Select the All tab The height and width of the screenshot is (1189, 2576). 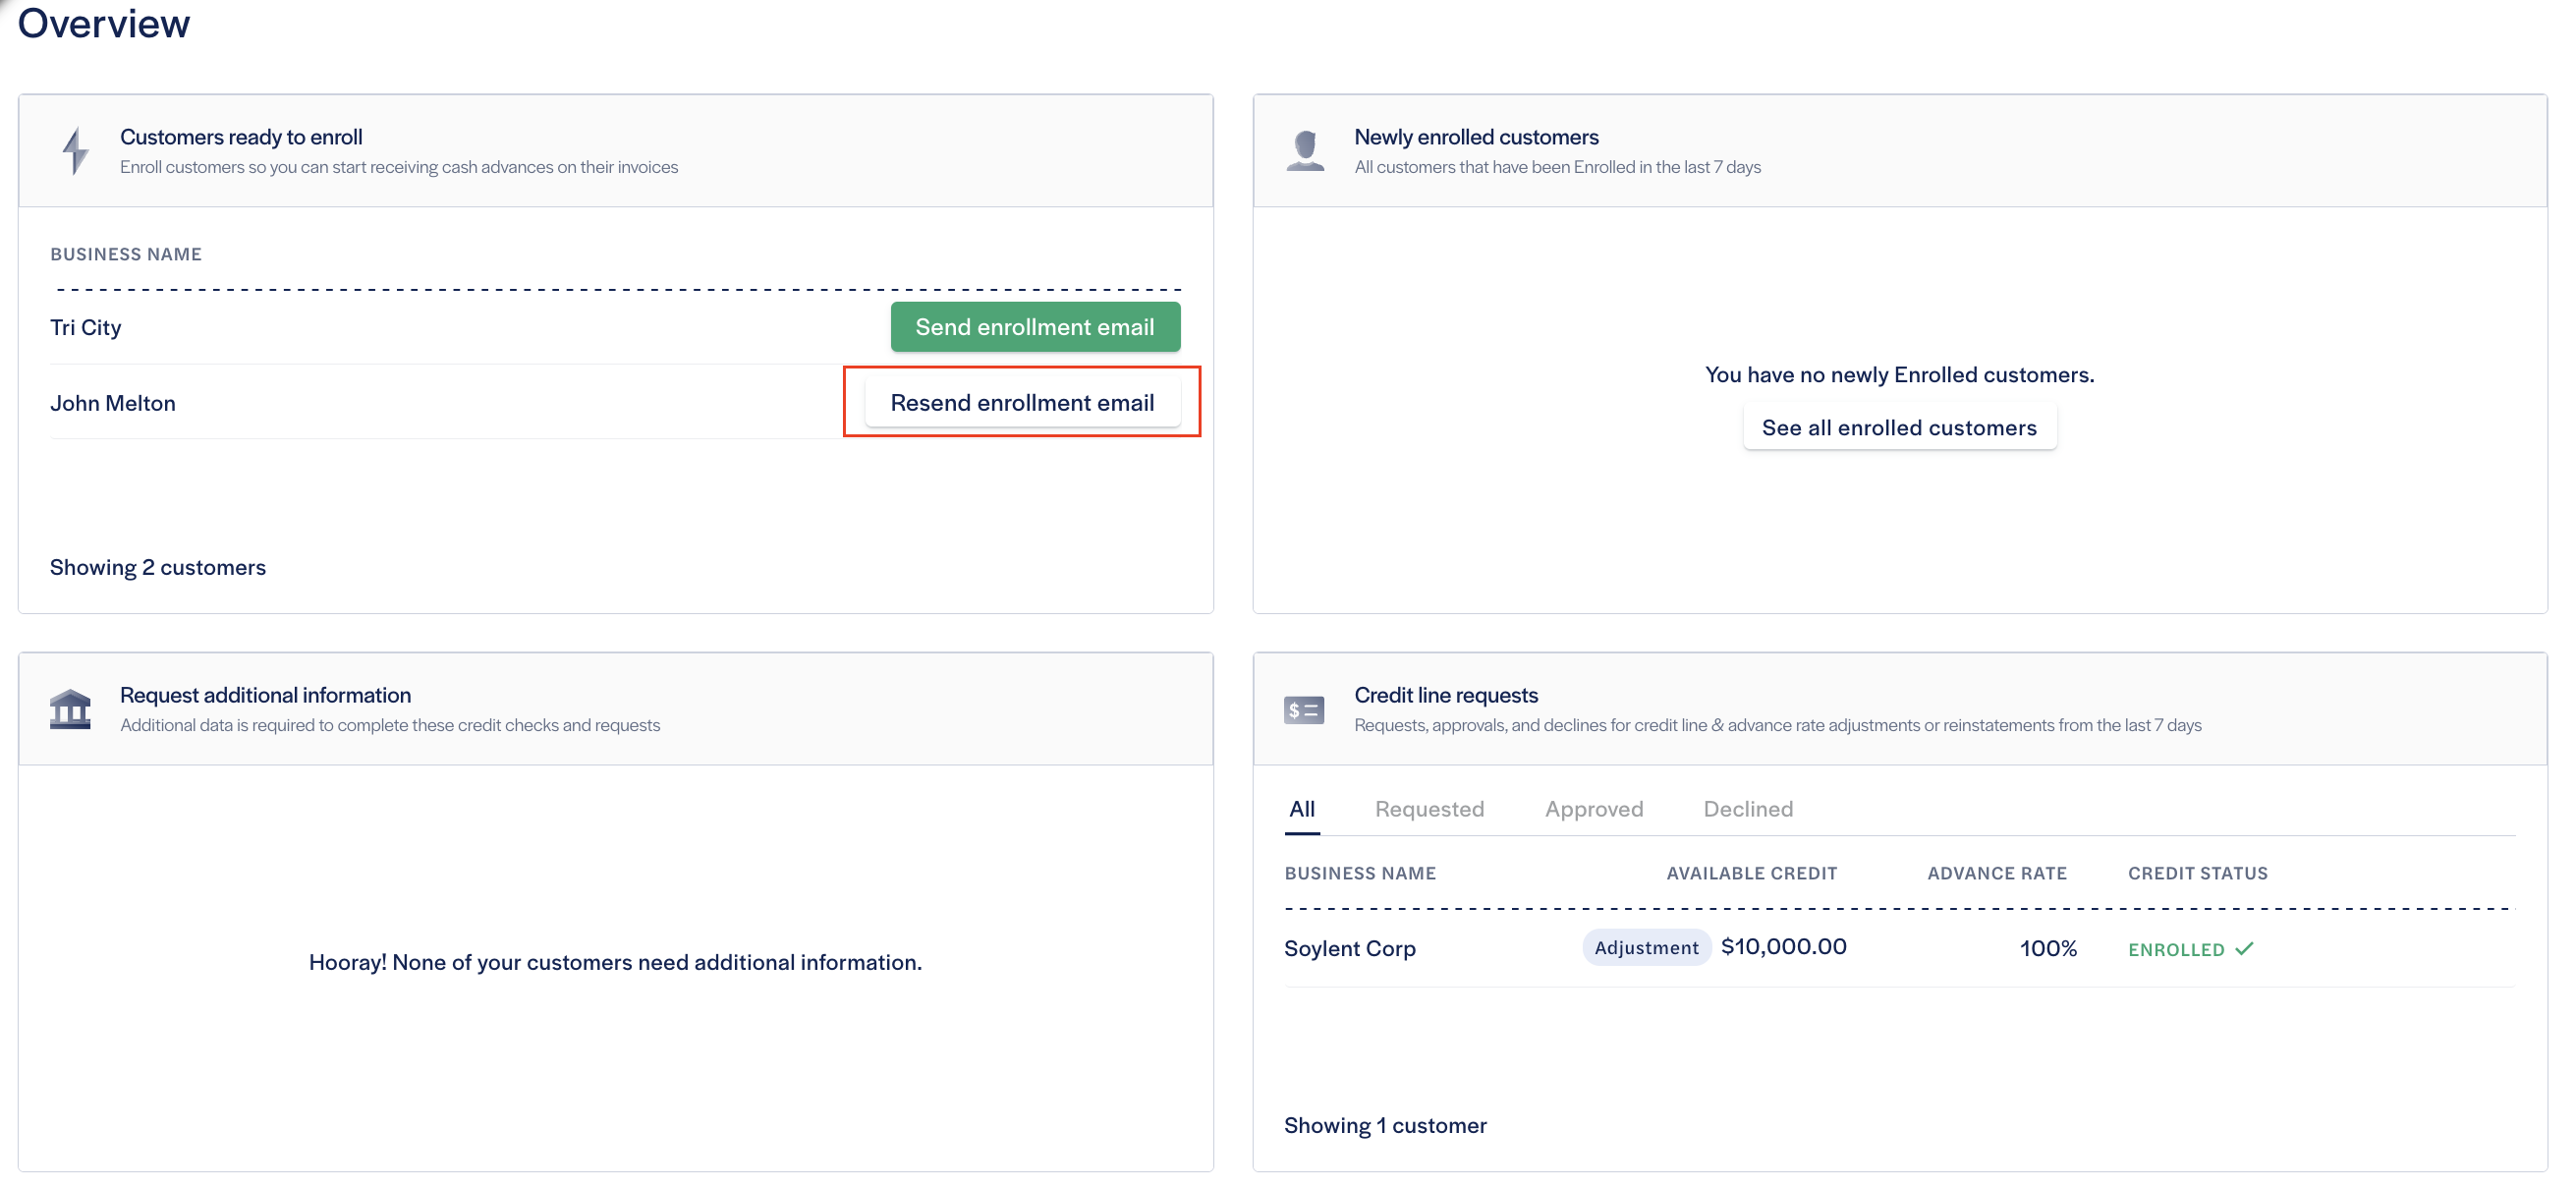click(x=1301, y=808)
